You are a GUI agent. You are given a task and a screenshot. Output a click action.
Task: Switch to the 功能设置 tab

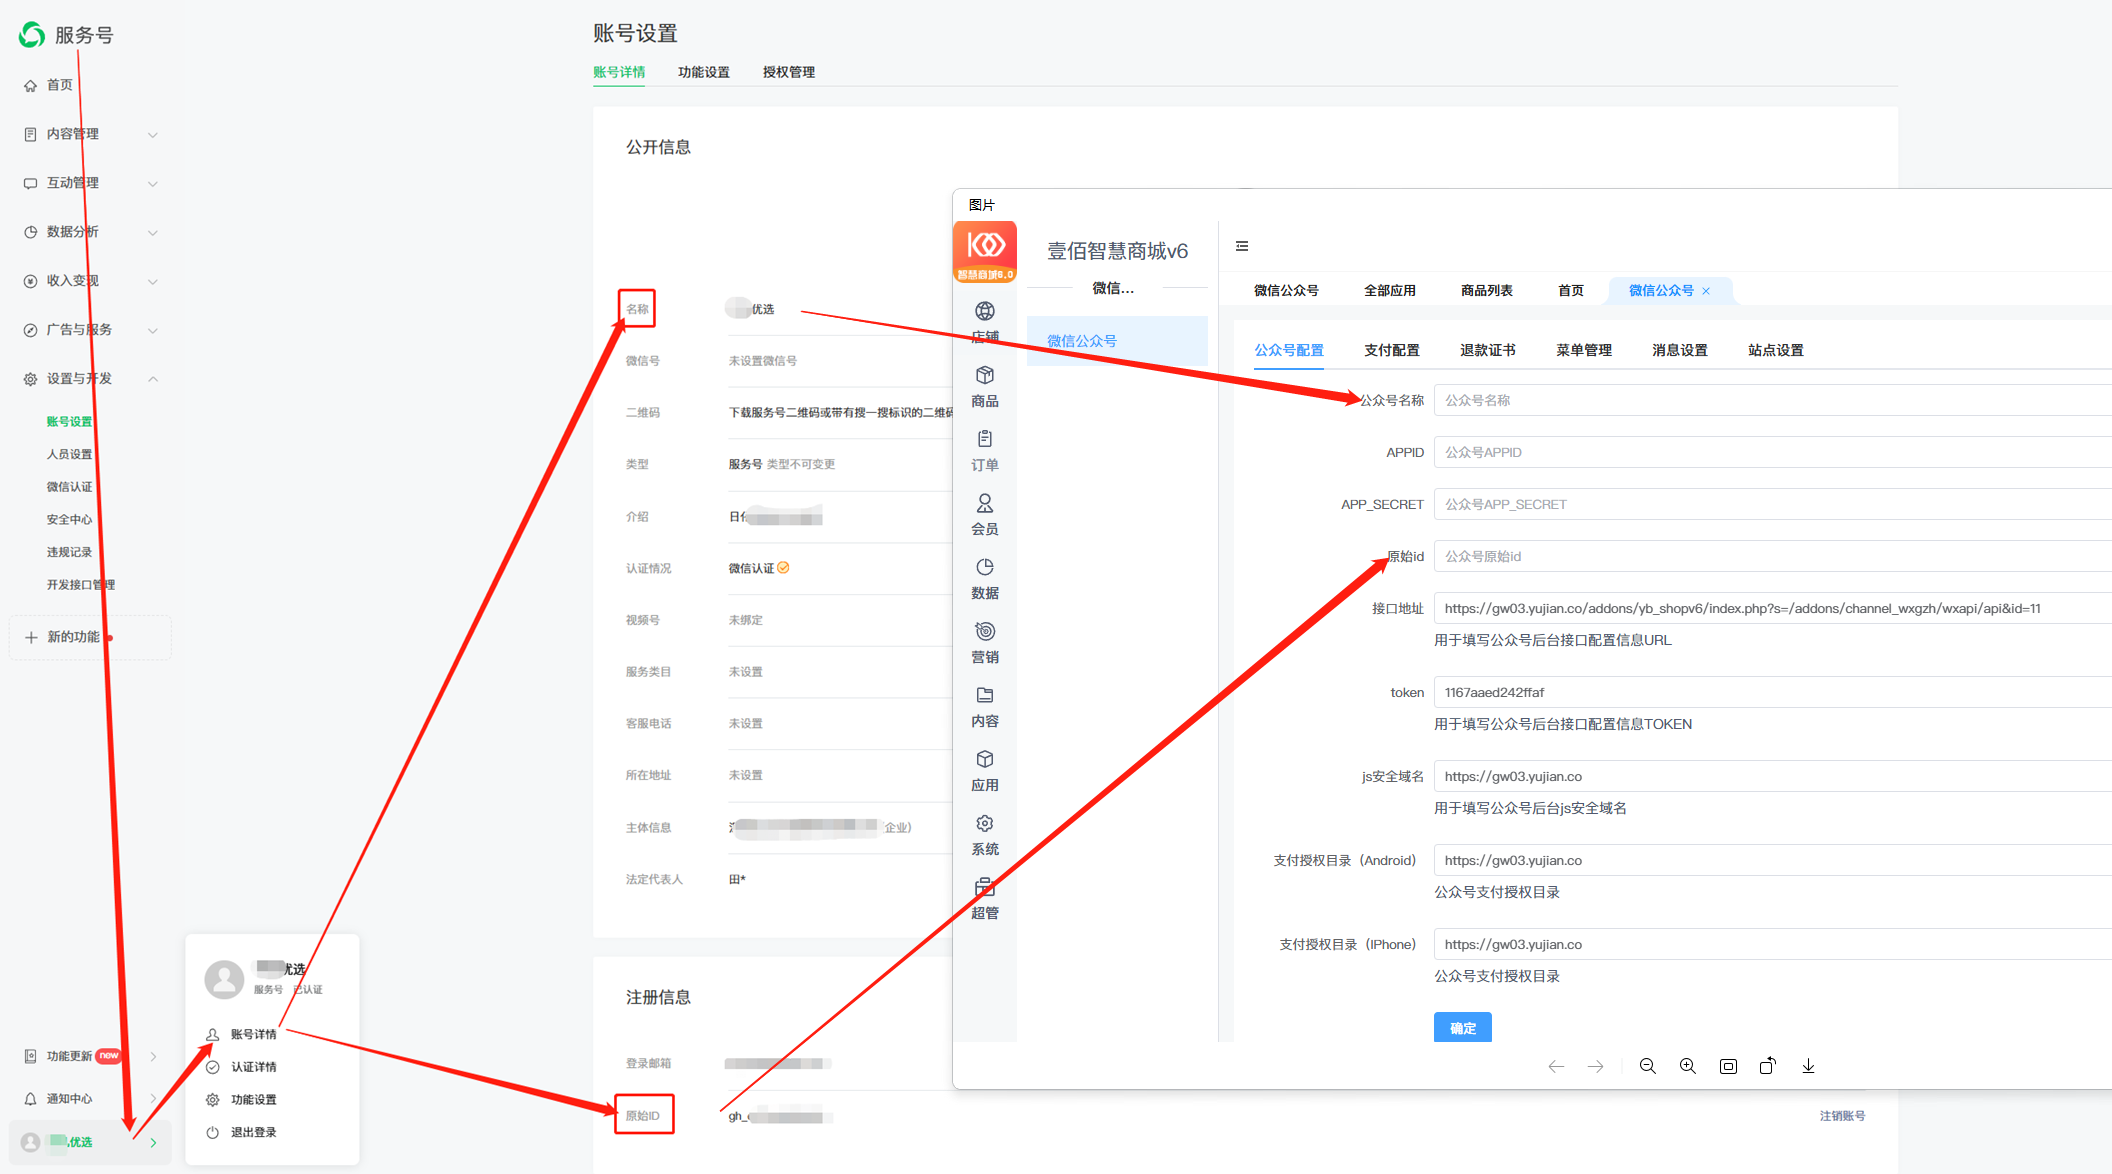tap(704, 72)
